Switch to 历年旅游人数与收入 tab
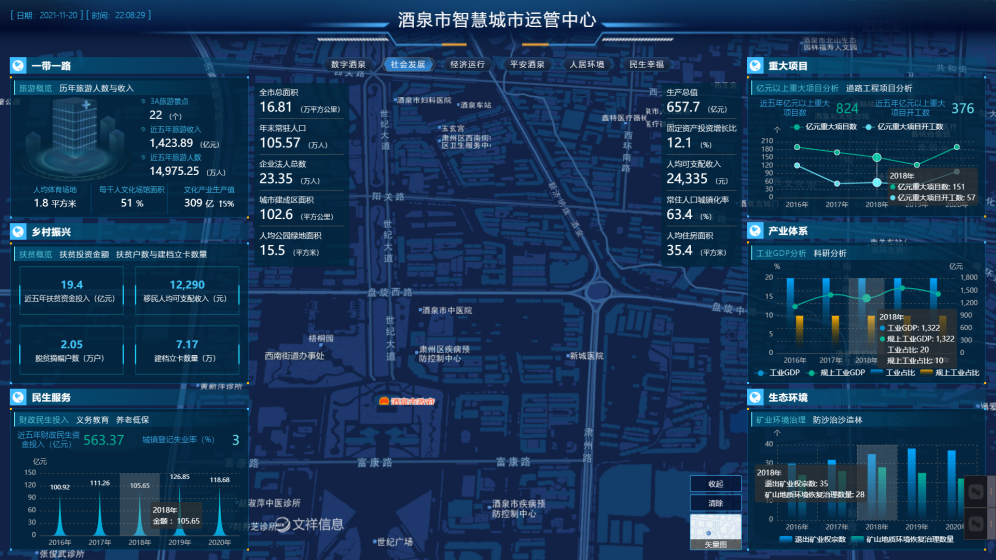The image size is (996, 560). click(x=96, y=88)
